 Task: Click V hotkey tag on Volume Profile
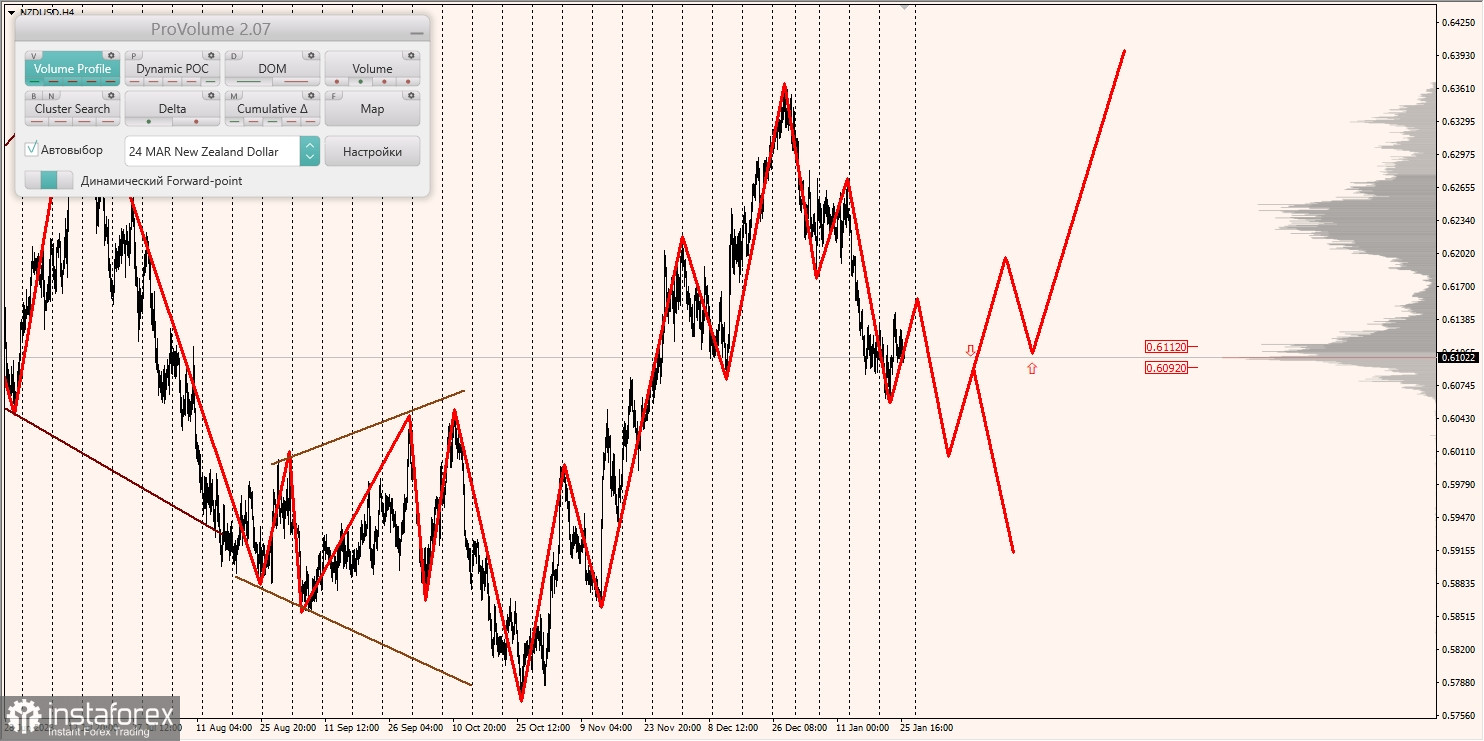(x=34, y=56)
